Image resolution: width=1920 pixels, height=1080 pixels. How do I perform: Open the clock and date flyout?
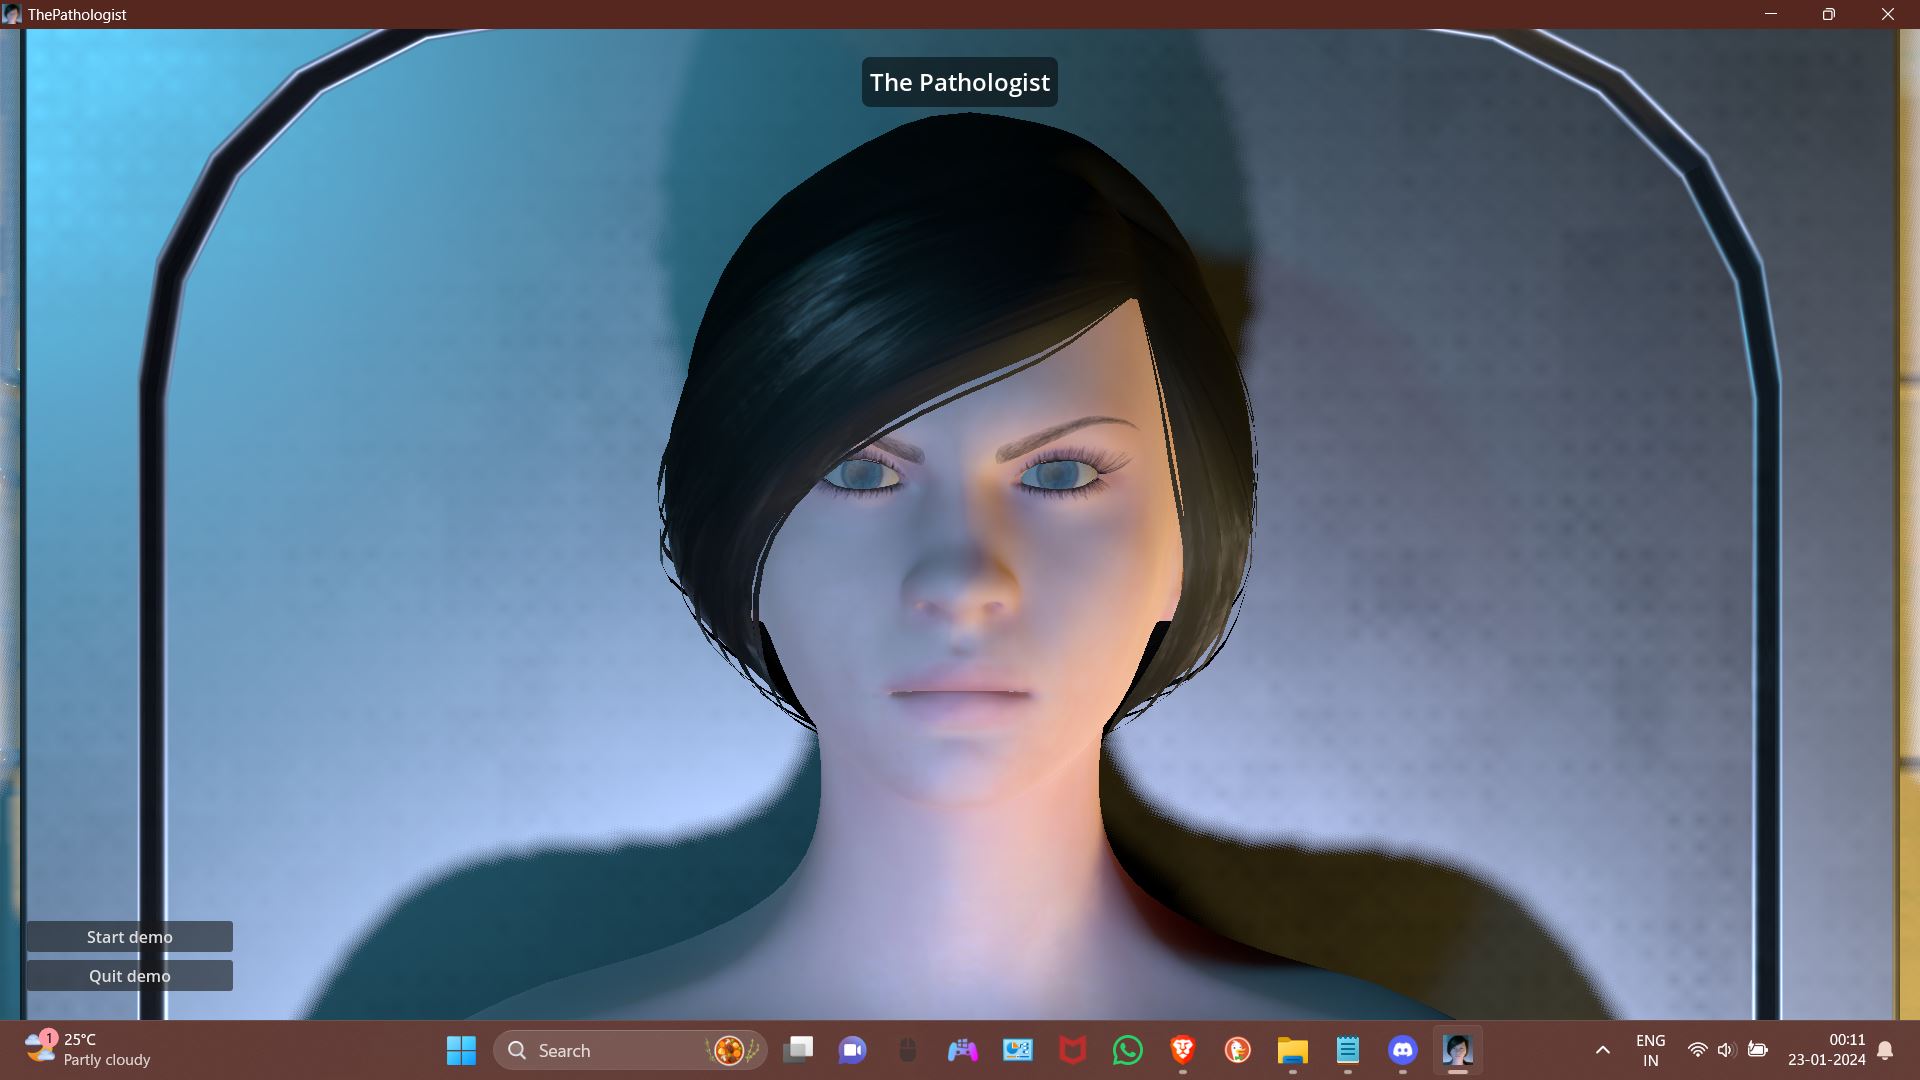coord(1826,1050)
